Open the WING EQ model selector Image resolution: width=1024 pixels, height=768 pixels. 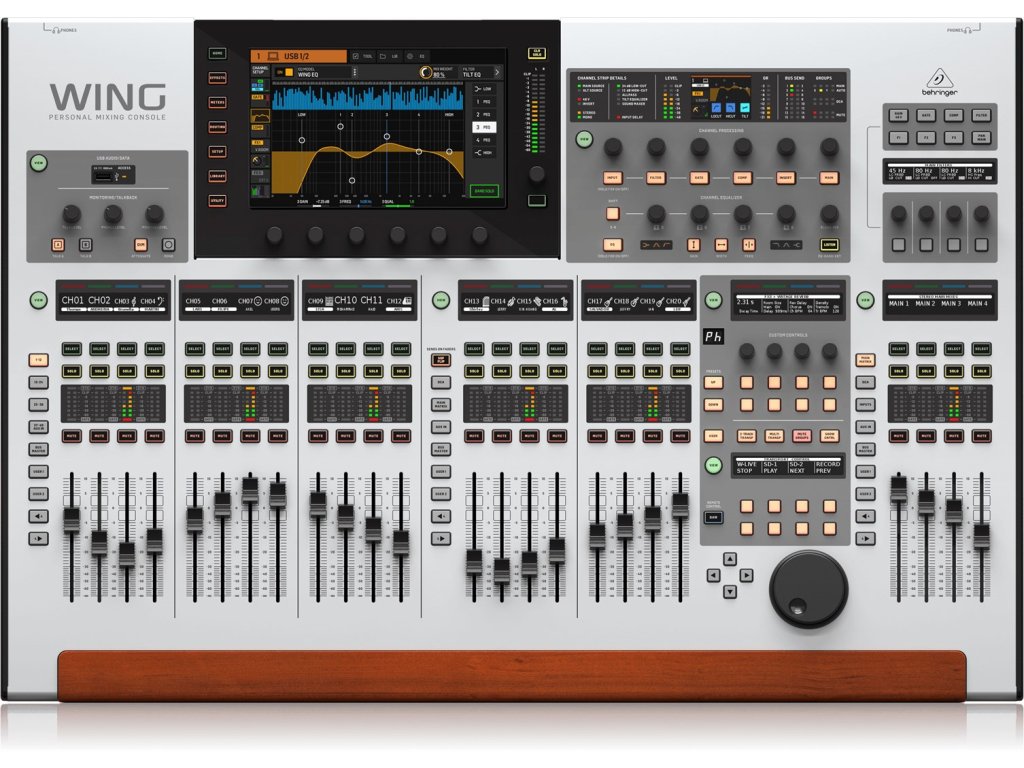pyautogui.click(x=324, y=72)
